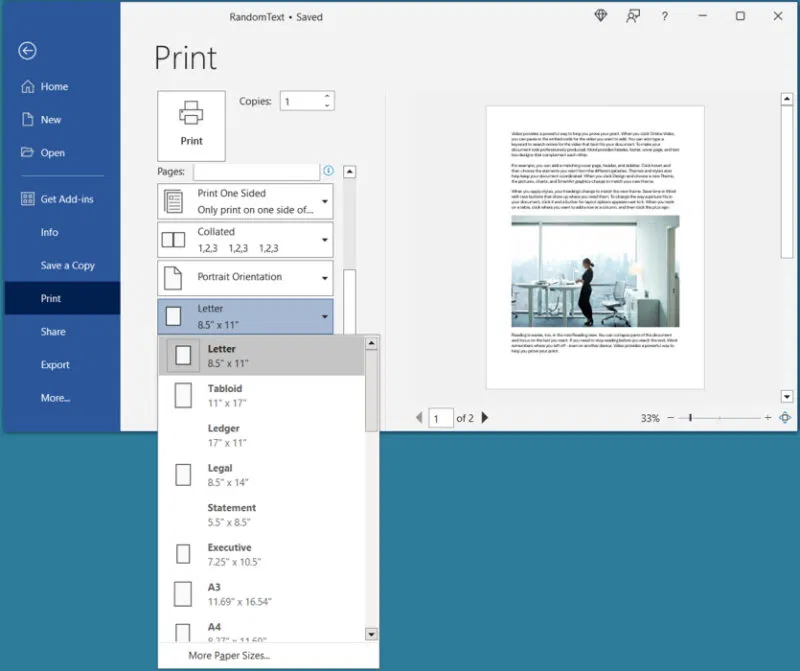Screen dimensions: 800x671
Task: Click the gem icon in the title bar
Action: tap(601, 16)
